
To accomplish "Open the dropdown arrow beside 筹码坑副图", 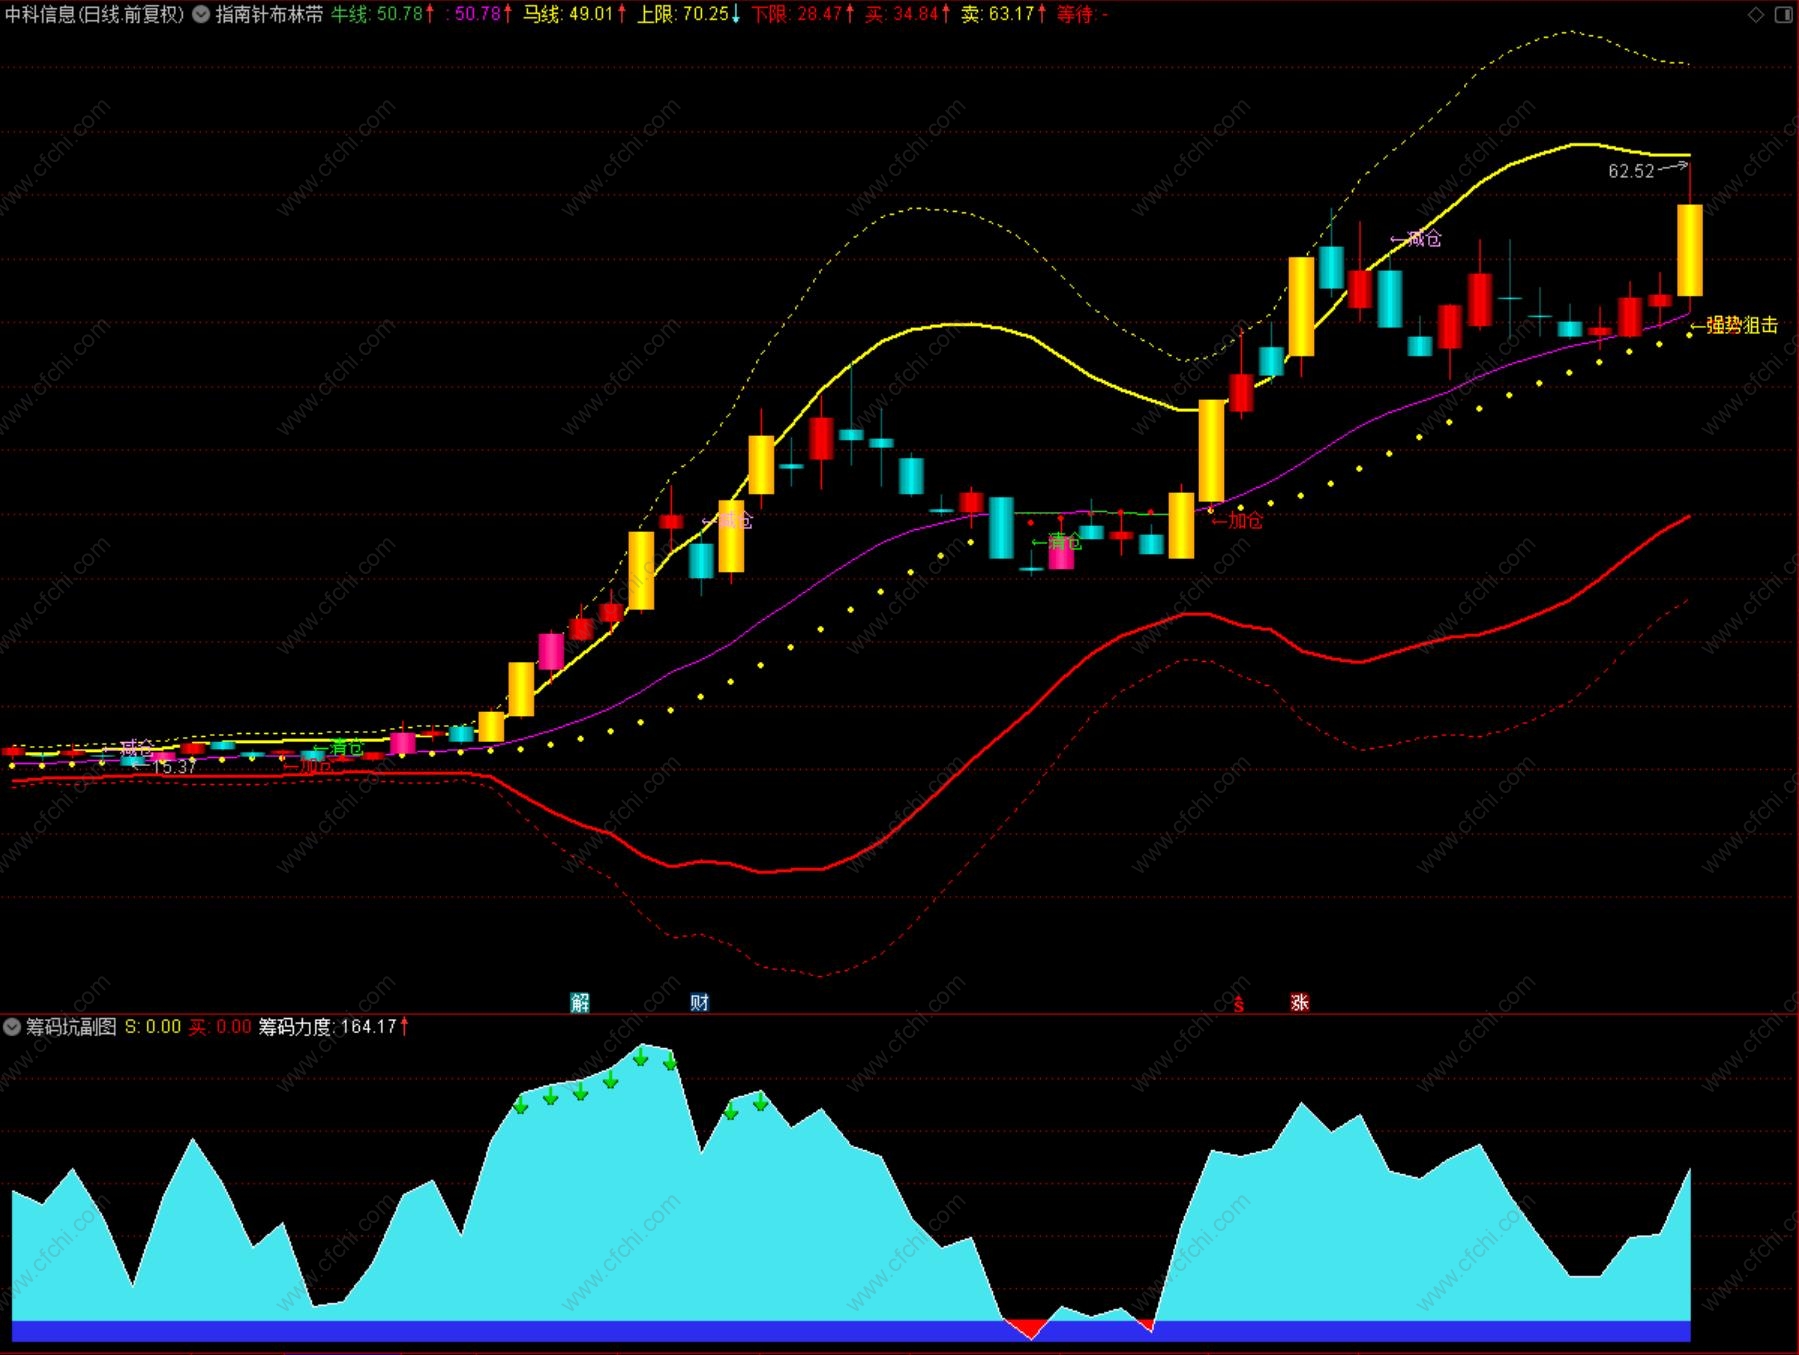I will [x=12, y=1027].
